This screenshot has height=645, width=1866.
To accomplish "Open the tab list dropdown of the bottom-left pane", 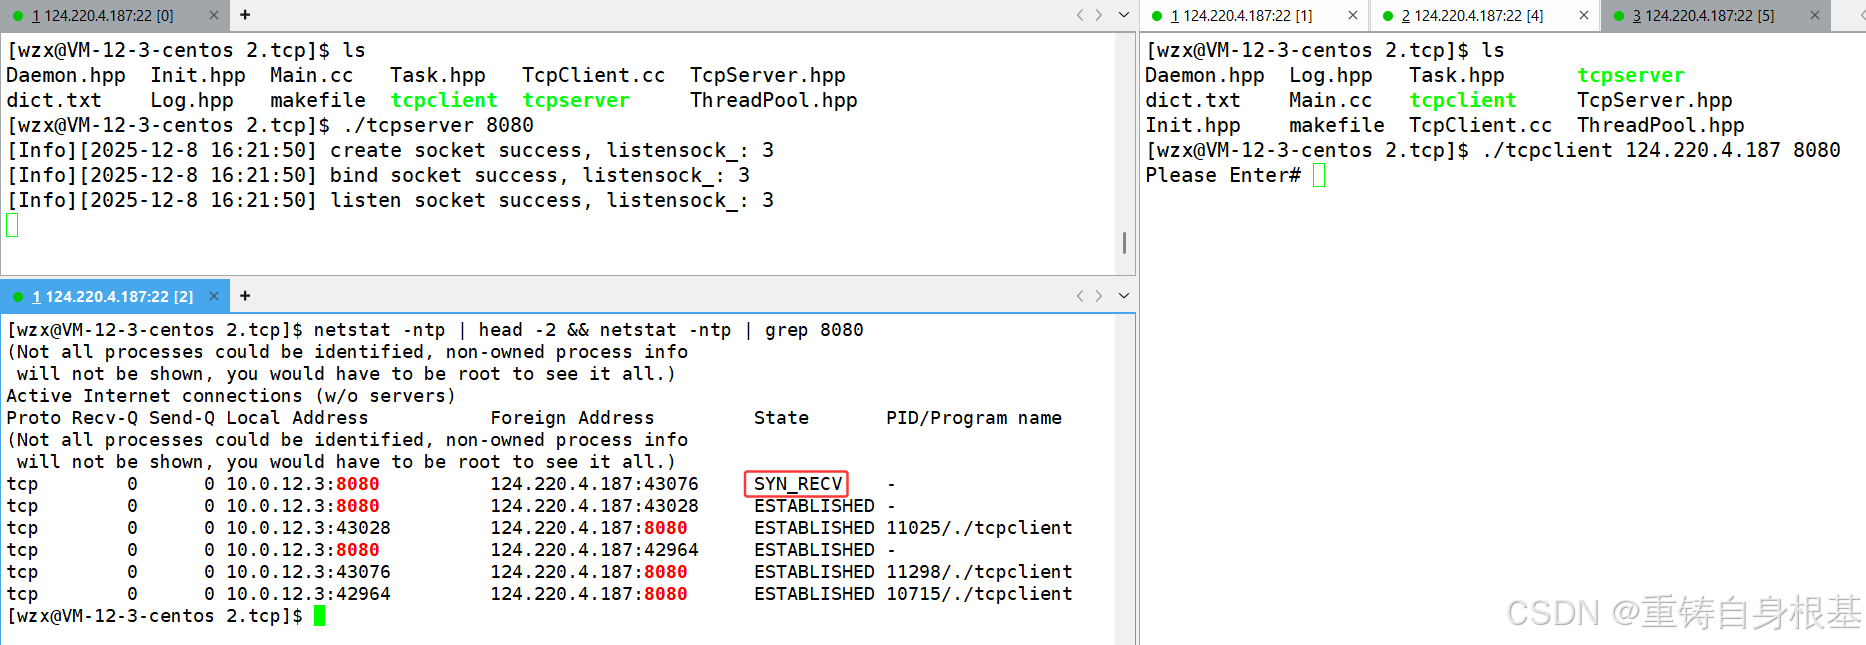I will pos(1123,296).
